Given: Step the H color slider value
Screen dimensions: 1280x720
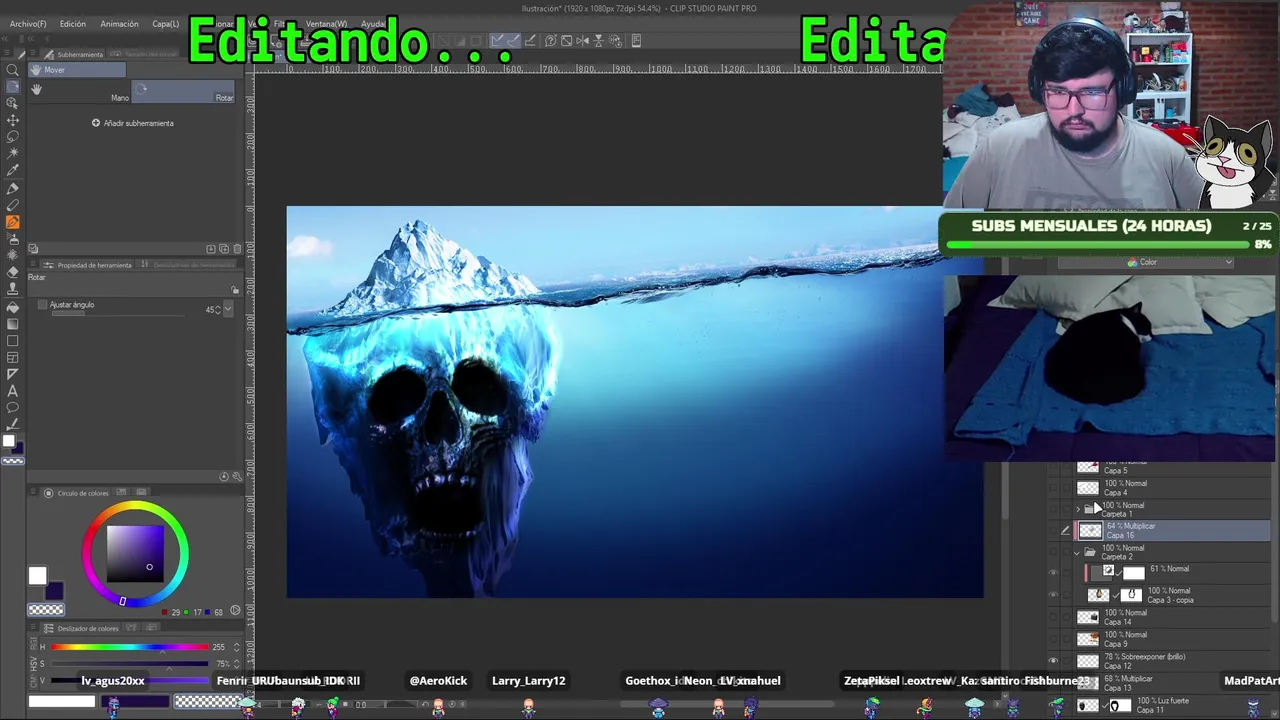Looking at the screenshot, I should [236, 647].
